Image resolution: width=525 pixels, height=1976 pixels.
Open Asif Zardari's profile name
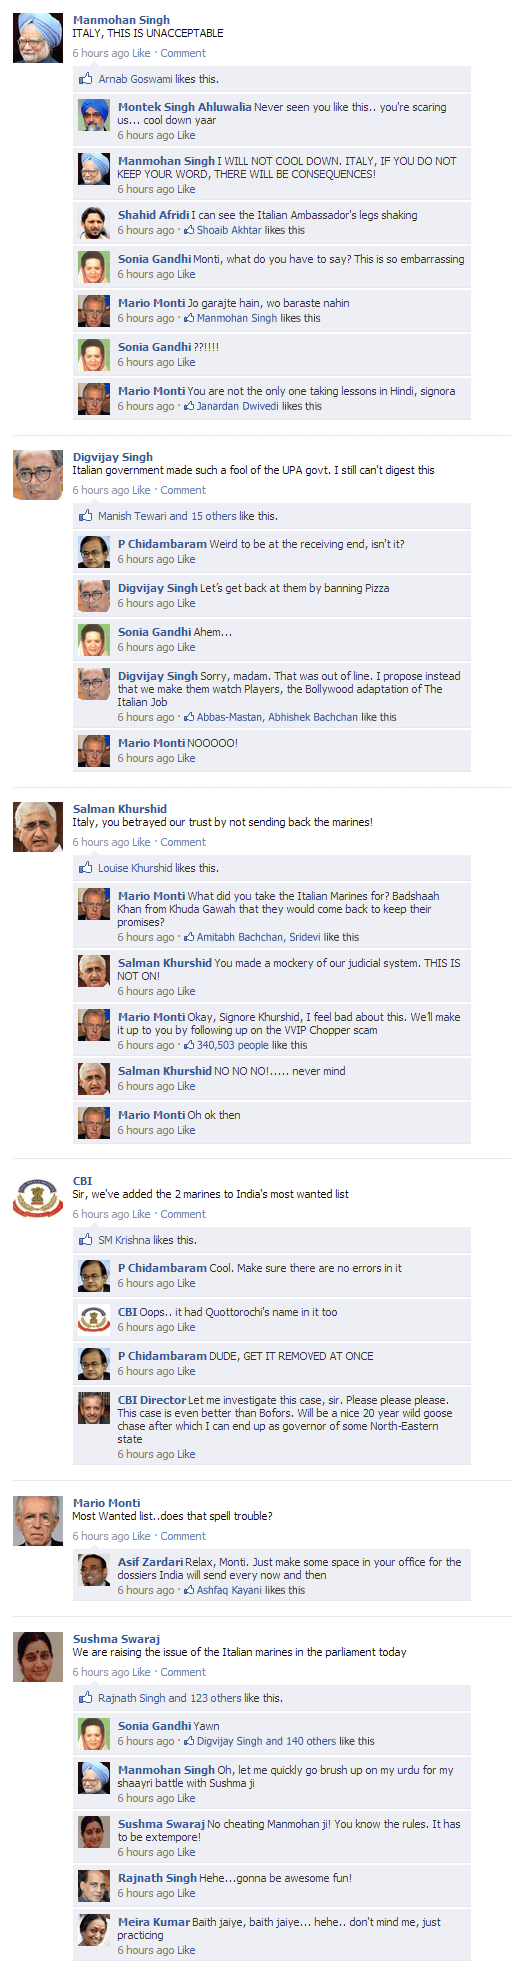coord(151,1562)
